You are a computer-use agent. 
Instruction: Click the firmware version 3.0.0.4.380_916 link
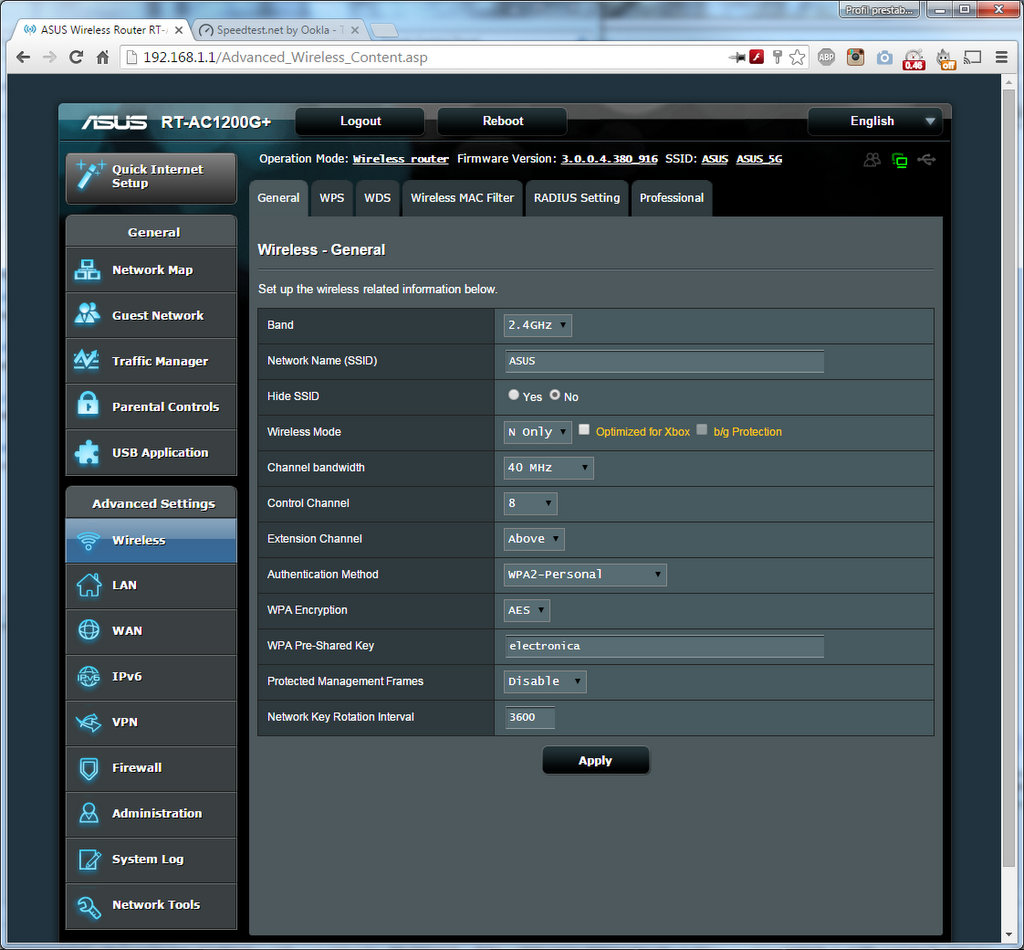click(609, 159)
